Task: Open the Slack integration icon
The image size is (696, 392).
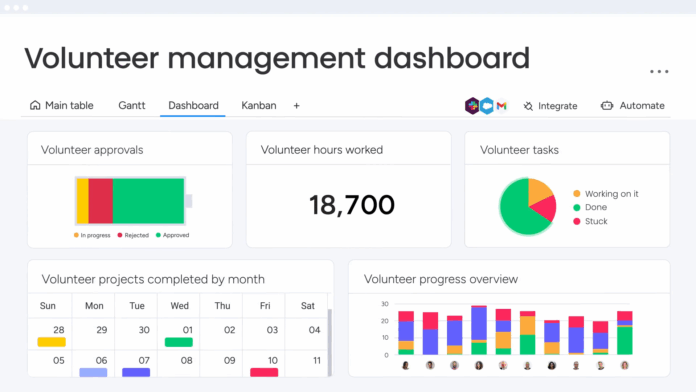Action: [472, 106]
